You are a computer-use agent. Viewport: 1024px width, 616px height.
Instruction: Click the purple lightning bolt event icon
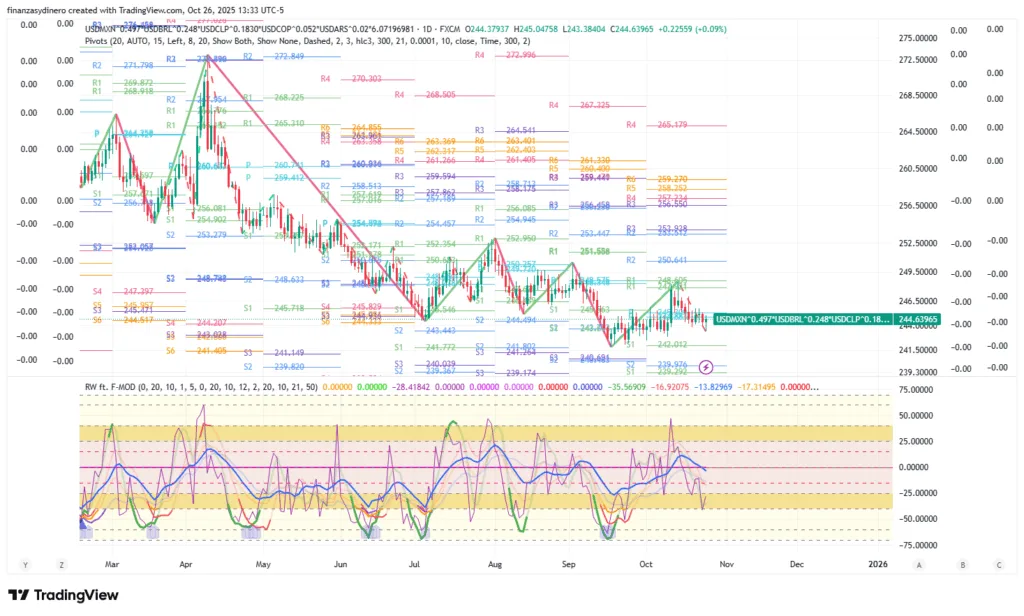tap(706, 367)
